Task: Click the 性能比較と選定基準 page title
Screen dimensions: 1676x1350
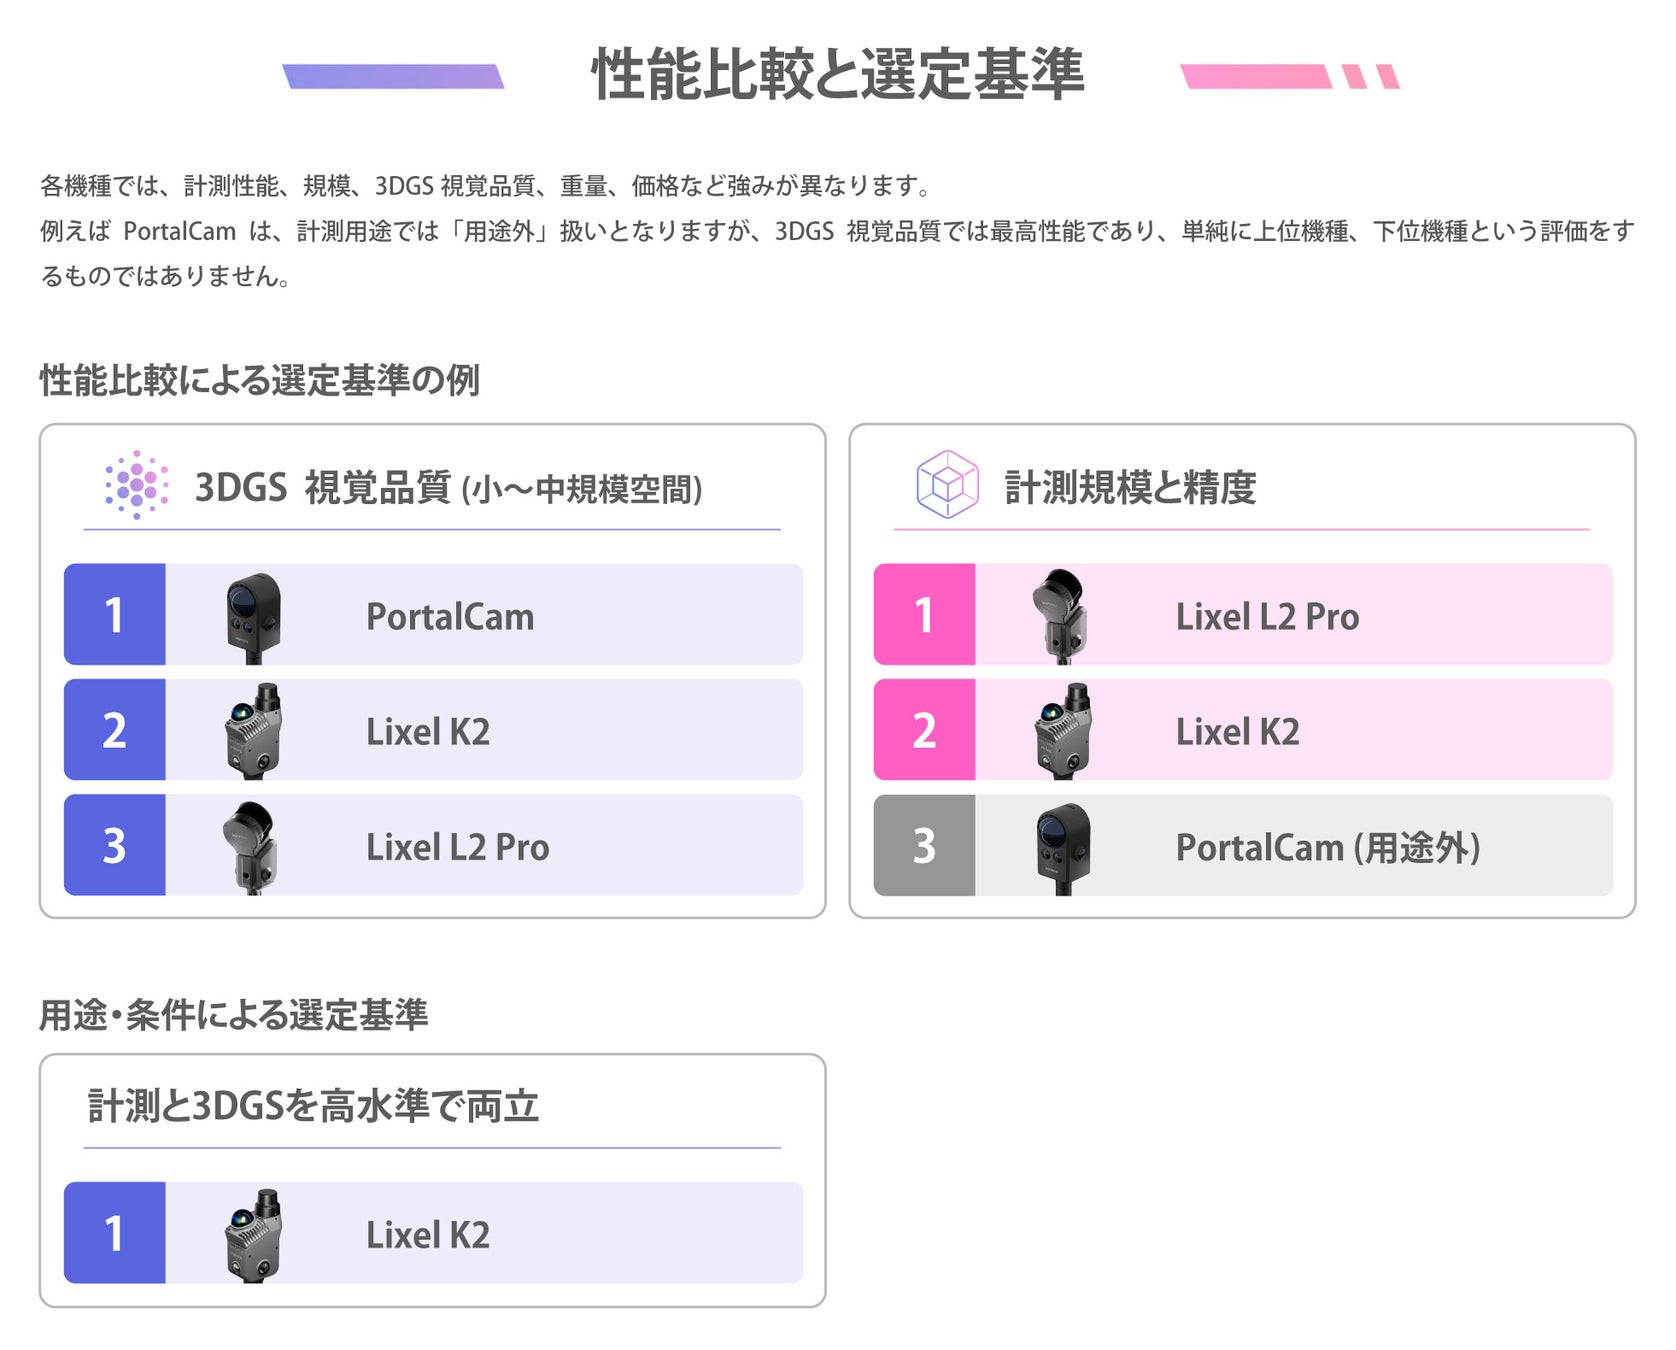Action: coord(838,74)
